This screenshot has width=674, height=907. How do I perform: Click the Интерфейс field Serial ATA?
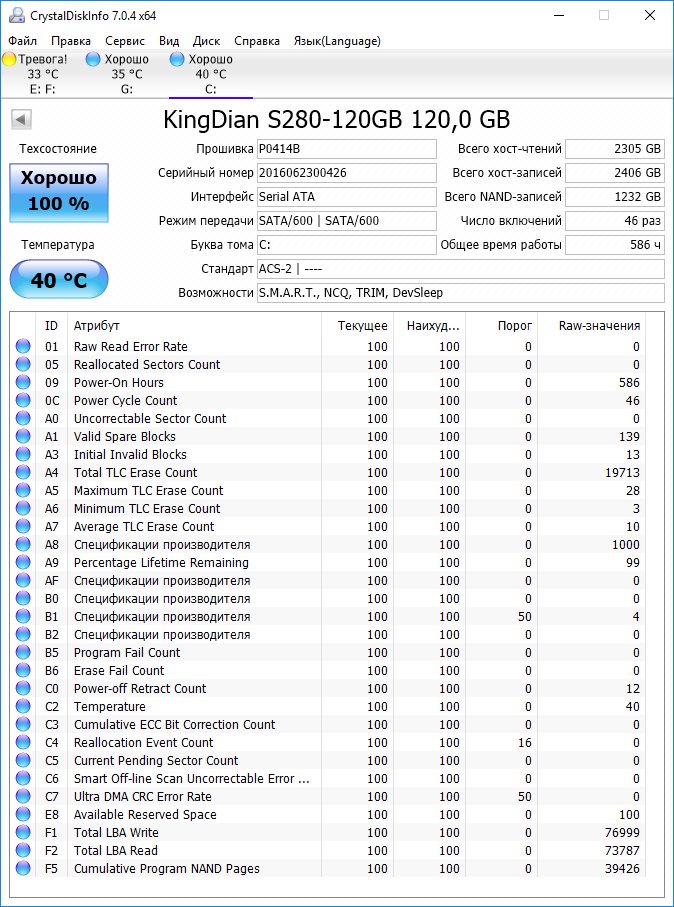tap(347, 197)
